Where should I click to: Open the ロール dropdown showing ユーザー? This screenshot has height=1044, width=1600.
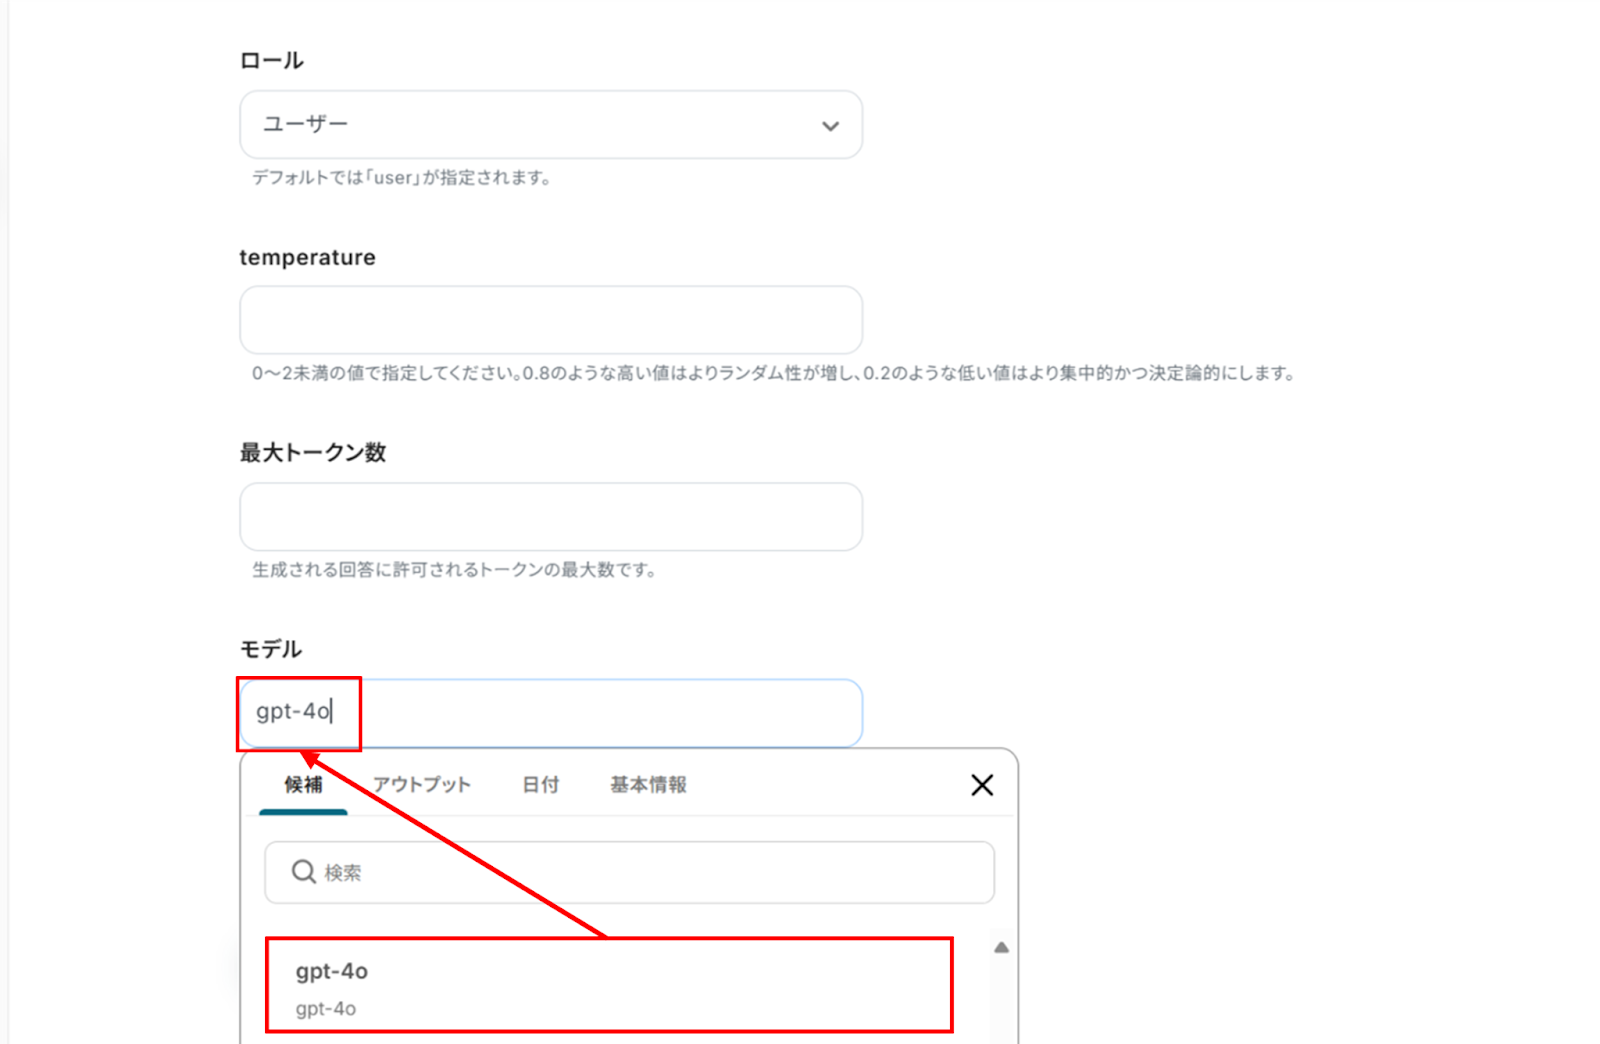(551, 125)
